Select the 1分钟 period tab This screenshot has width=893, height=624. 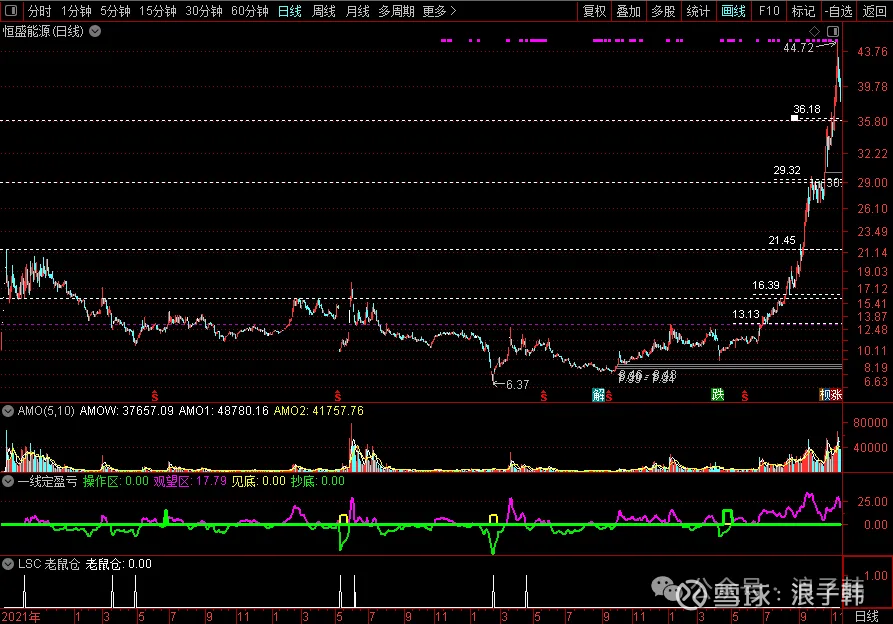coord(76,11)
